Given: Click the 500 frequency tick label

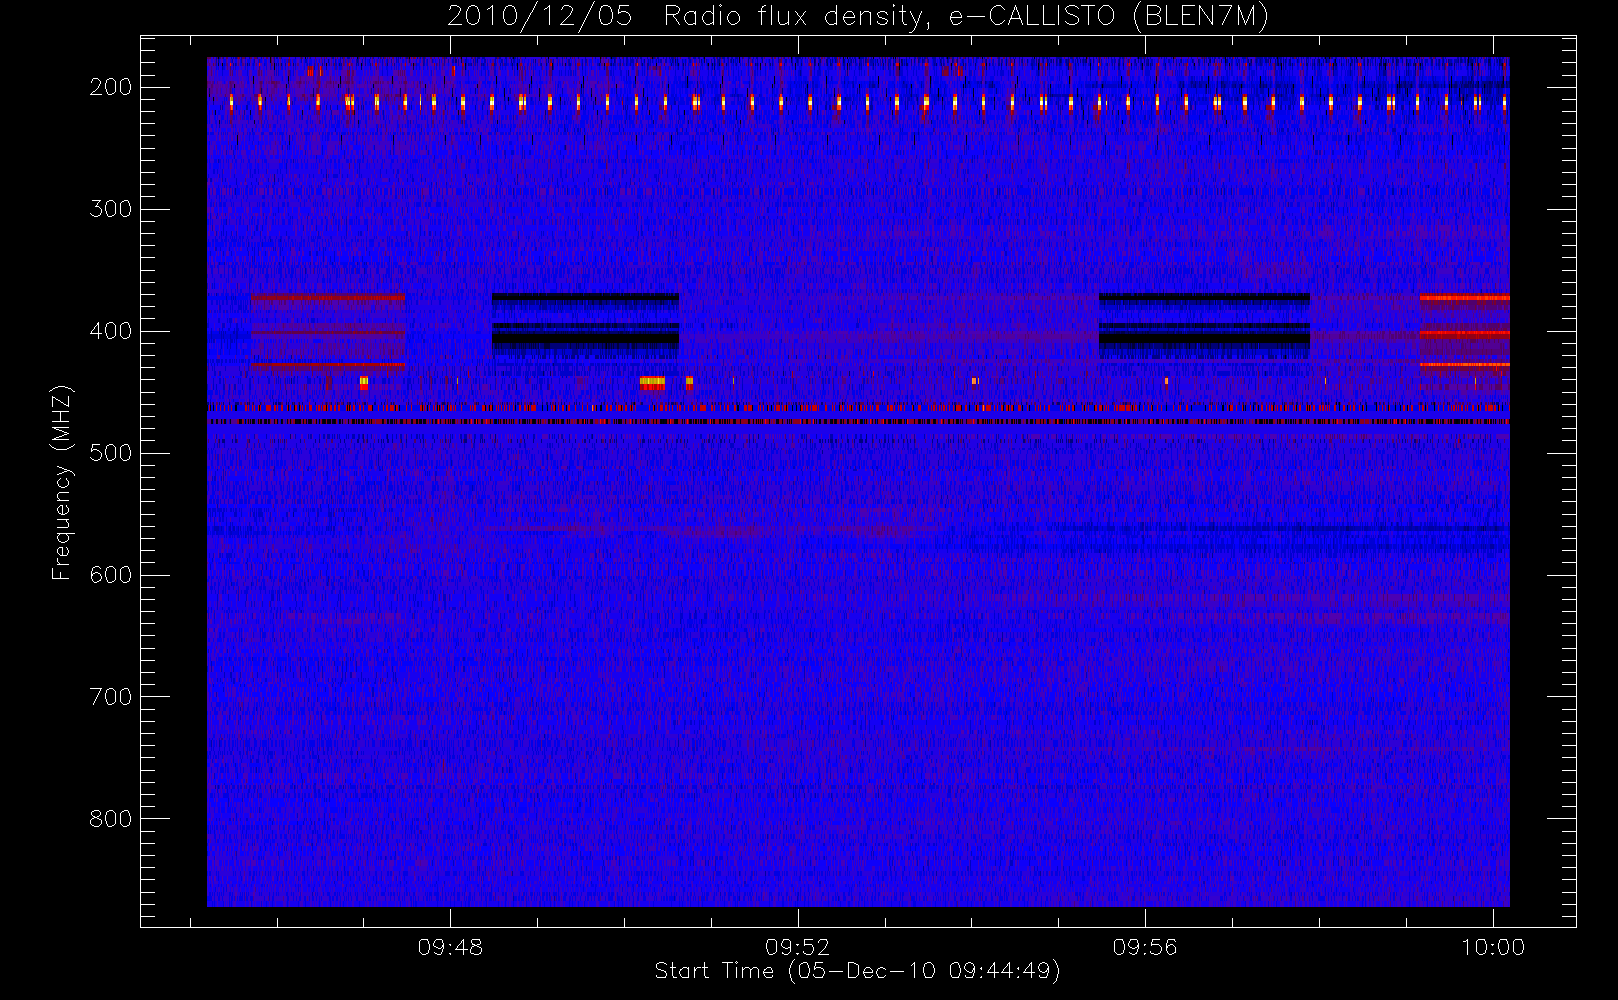Looking at the screenshot, I should point(111,453).
